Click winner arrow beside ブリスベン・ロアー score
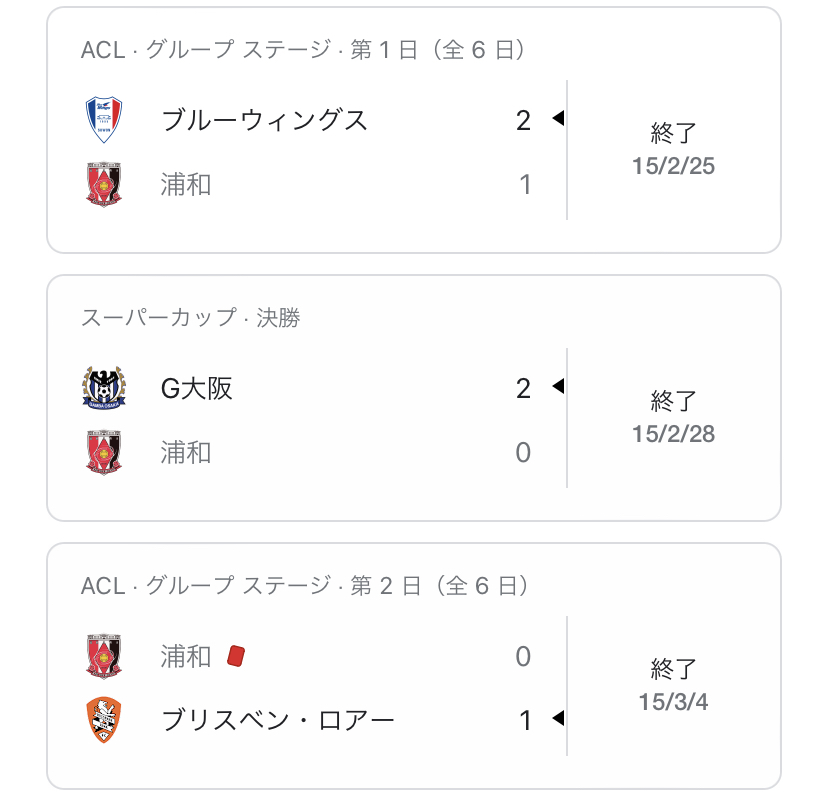The width and height of the screenshot is (828, 802). [558, 719]
